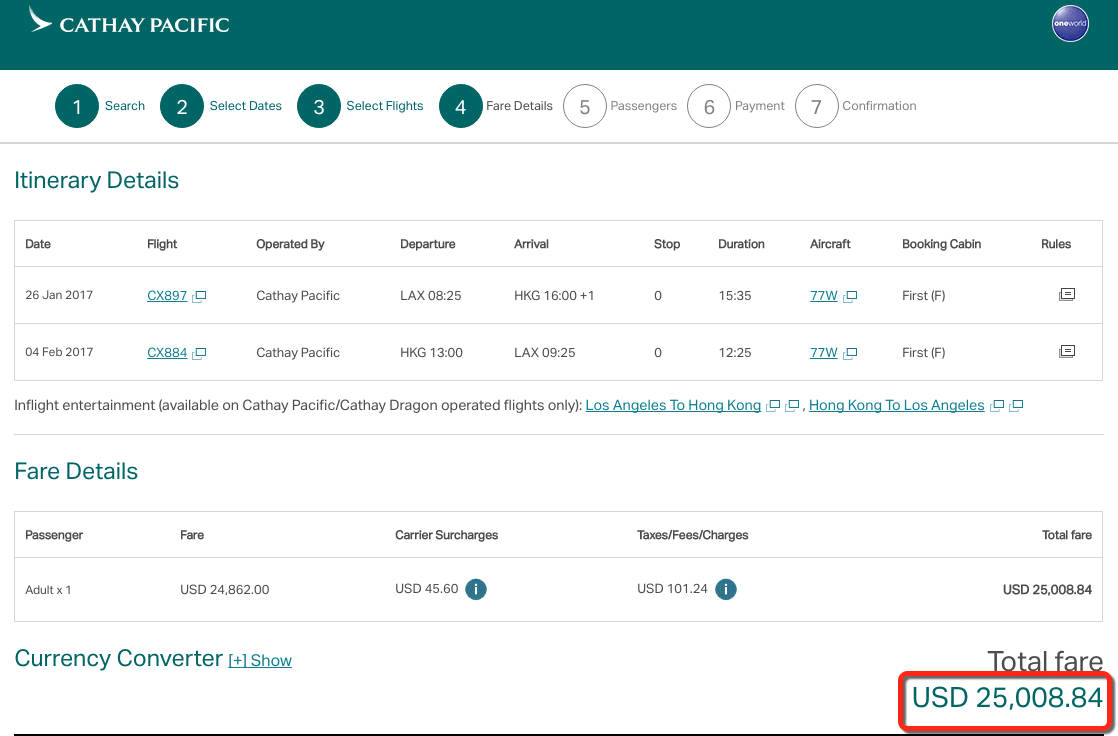Click the popup icon beside CX884
Image resolution: width=1118 pixels, height=736 pixels.
[199, 353]
